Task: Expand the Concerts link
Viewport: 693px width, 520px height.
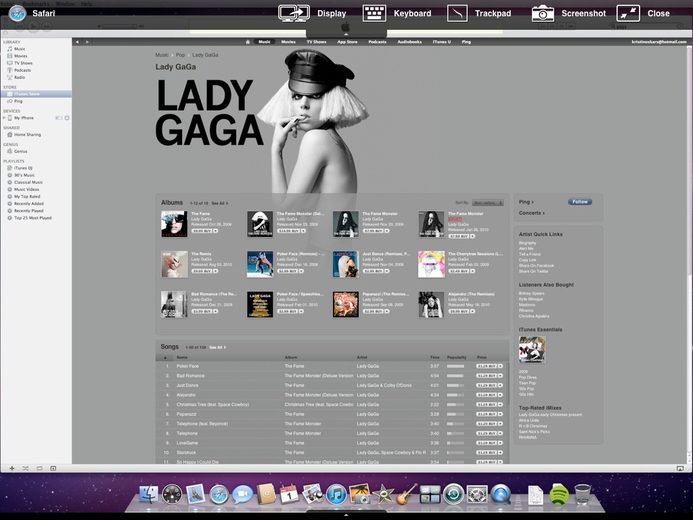Action: click(x=532, y=213)
